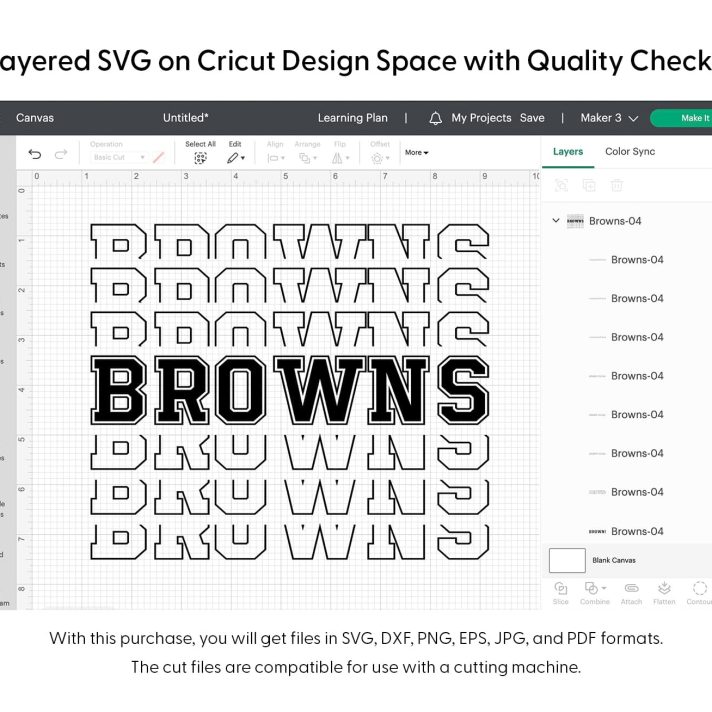Click the Slice tool

coord(560,593)
